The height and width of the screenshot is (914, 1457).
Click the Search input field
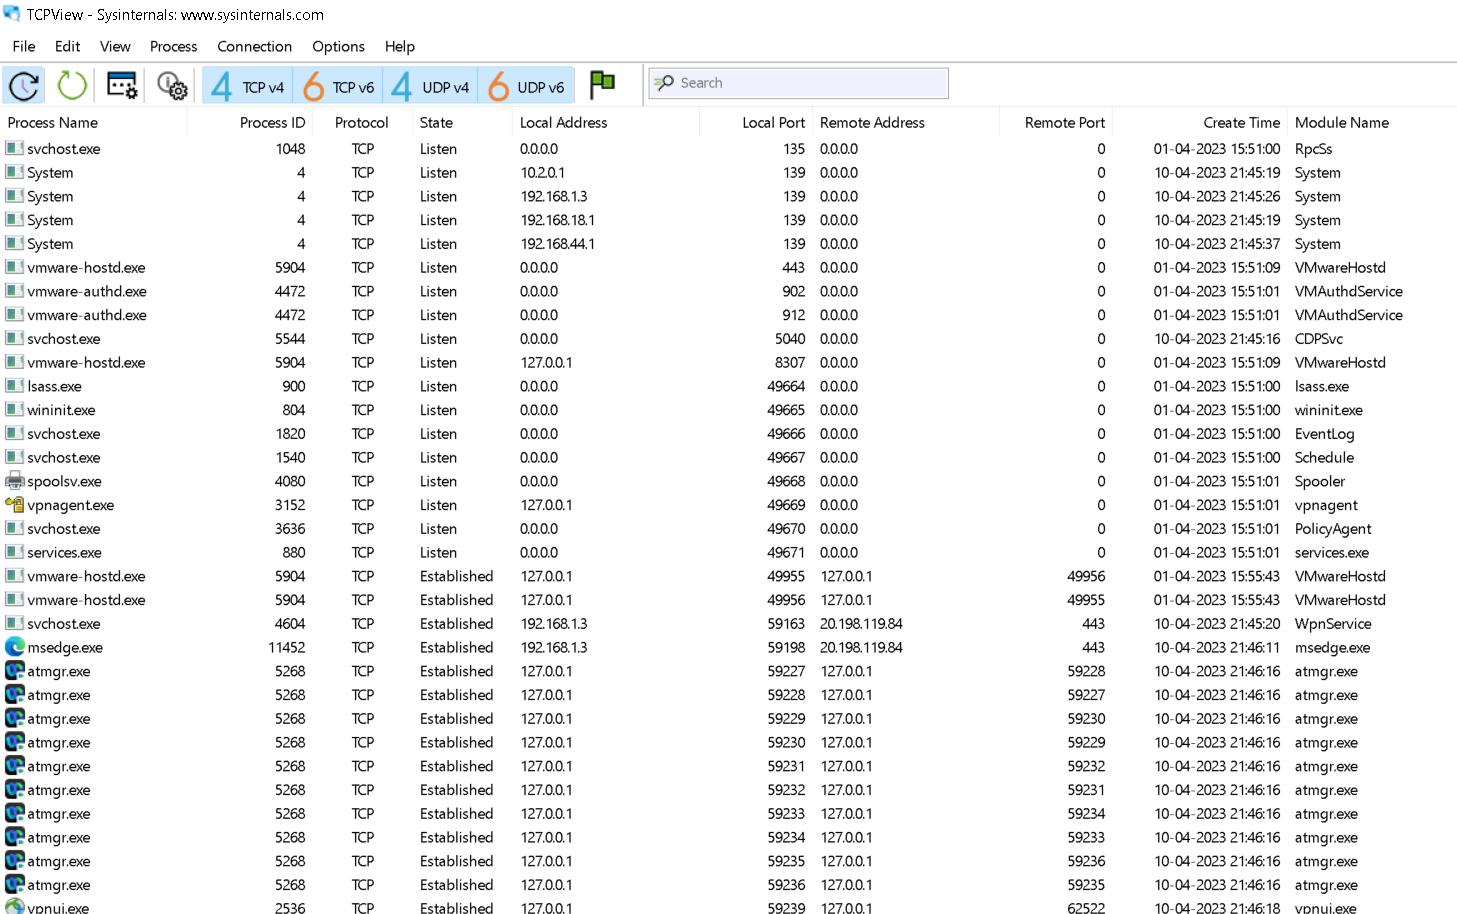798,83
